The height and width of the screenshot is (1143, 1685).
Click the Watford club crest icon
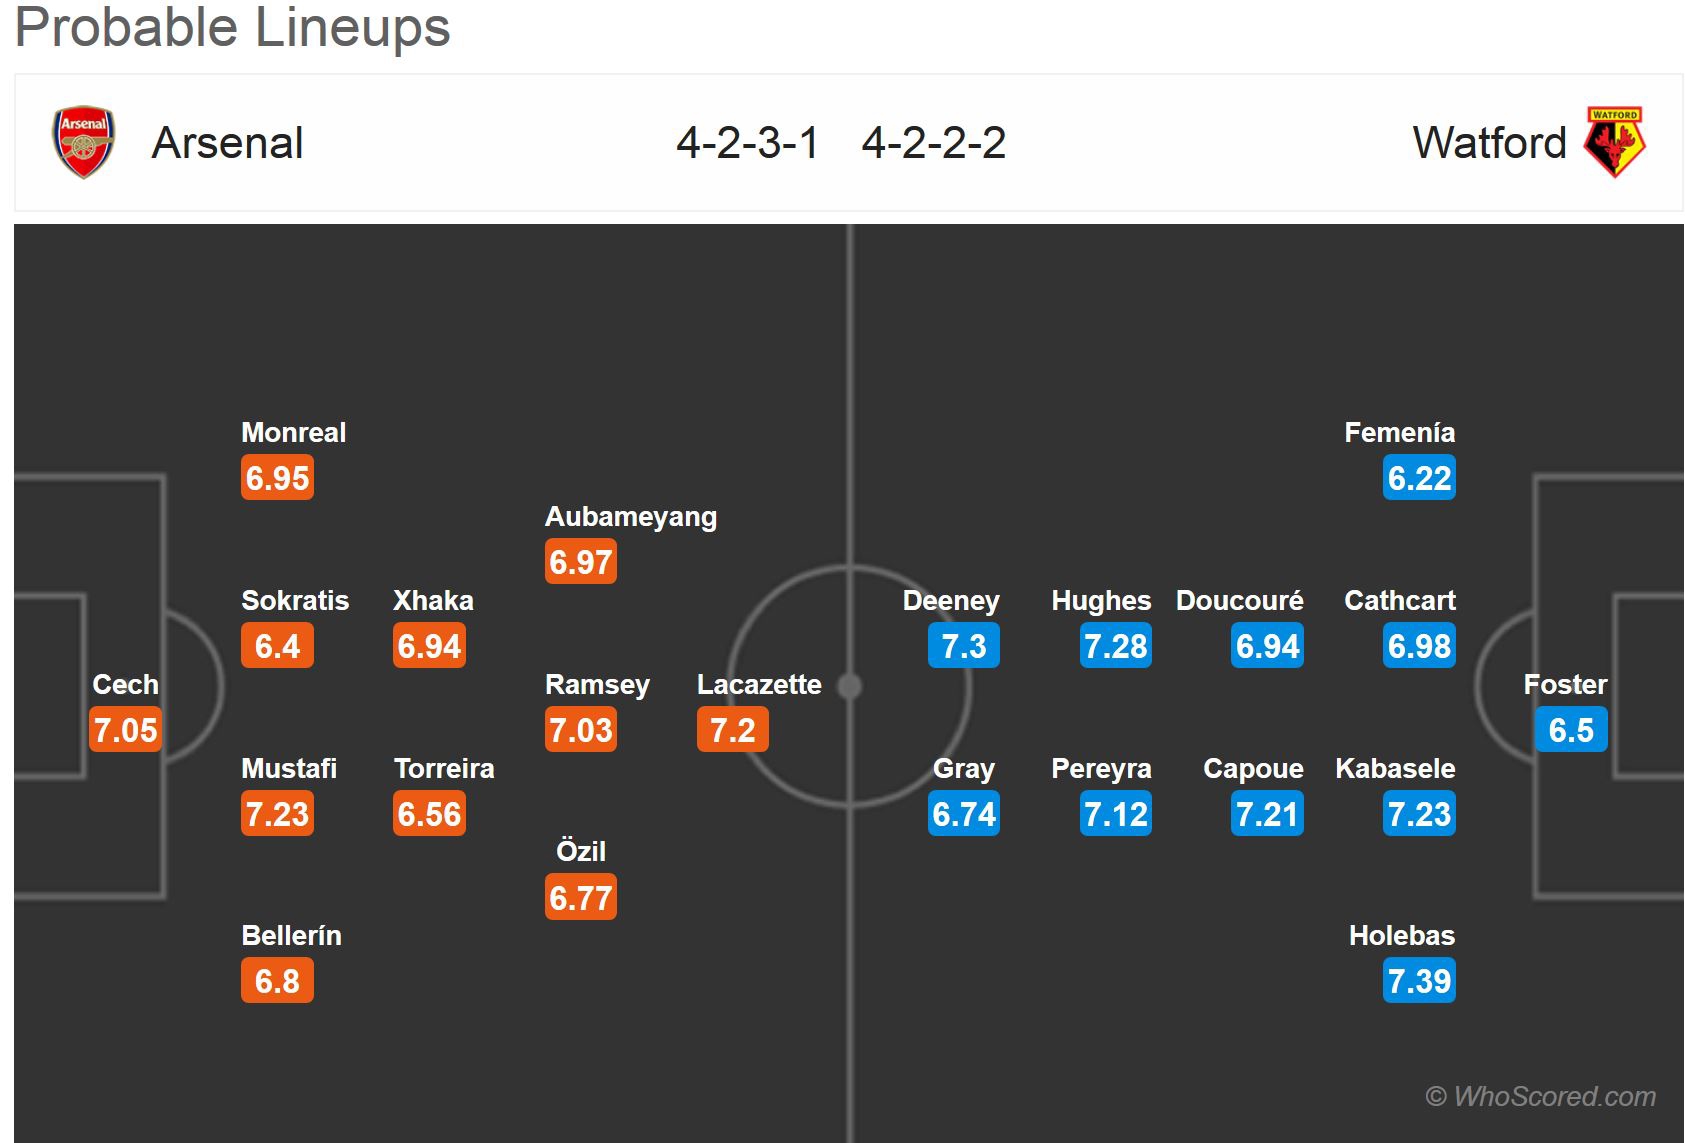coord(1614,142)
